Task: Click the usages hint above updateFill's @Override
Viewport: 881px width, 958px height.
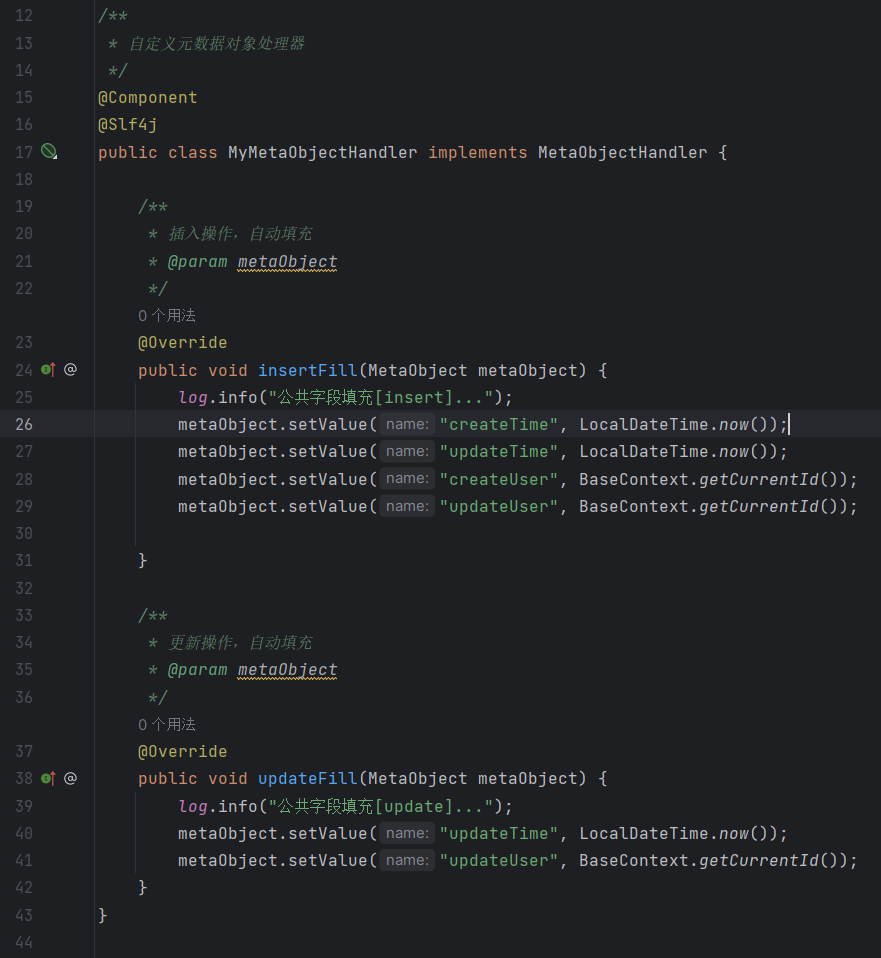Action: (167, 724)
